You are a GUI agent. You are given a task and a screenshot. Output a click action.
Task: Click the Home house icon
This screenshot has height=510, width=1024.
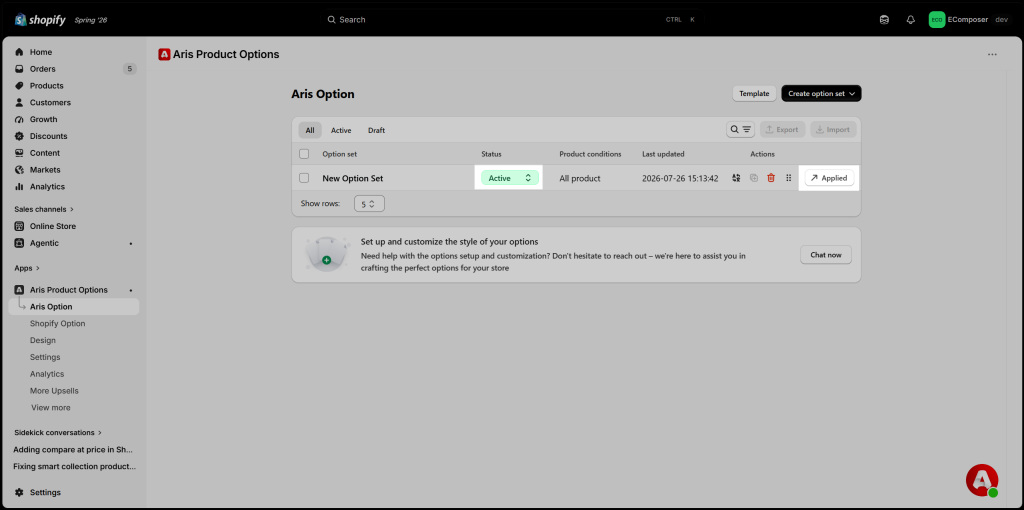[19, 52]
